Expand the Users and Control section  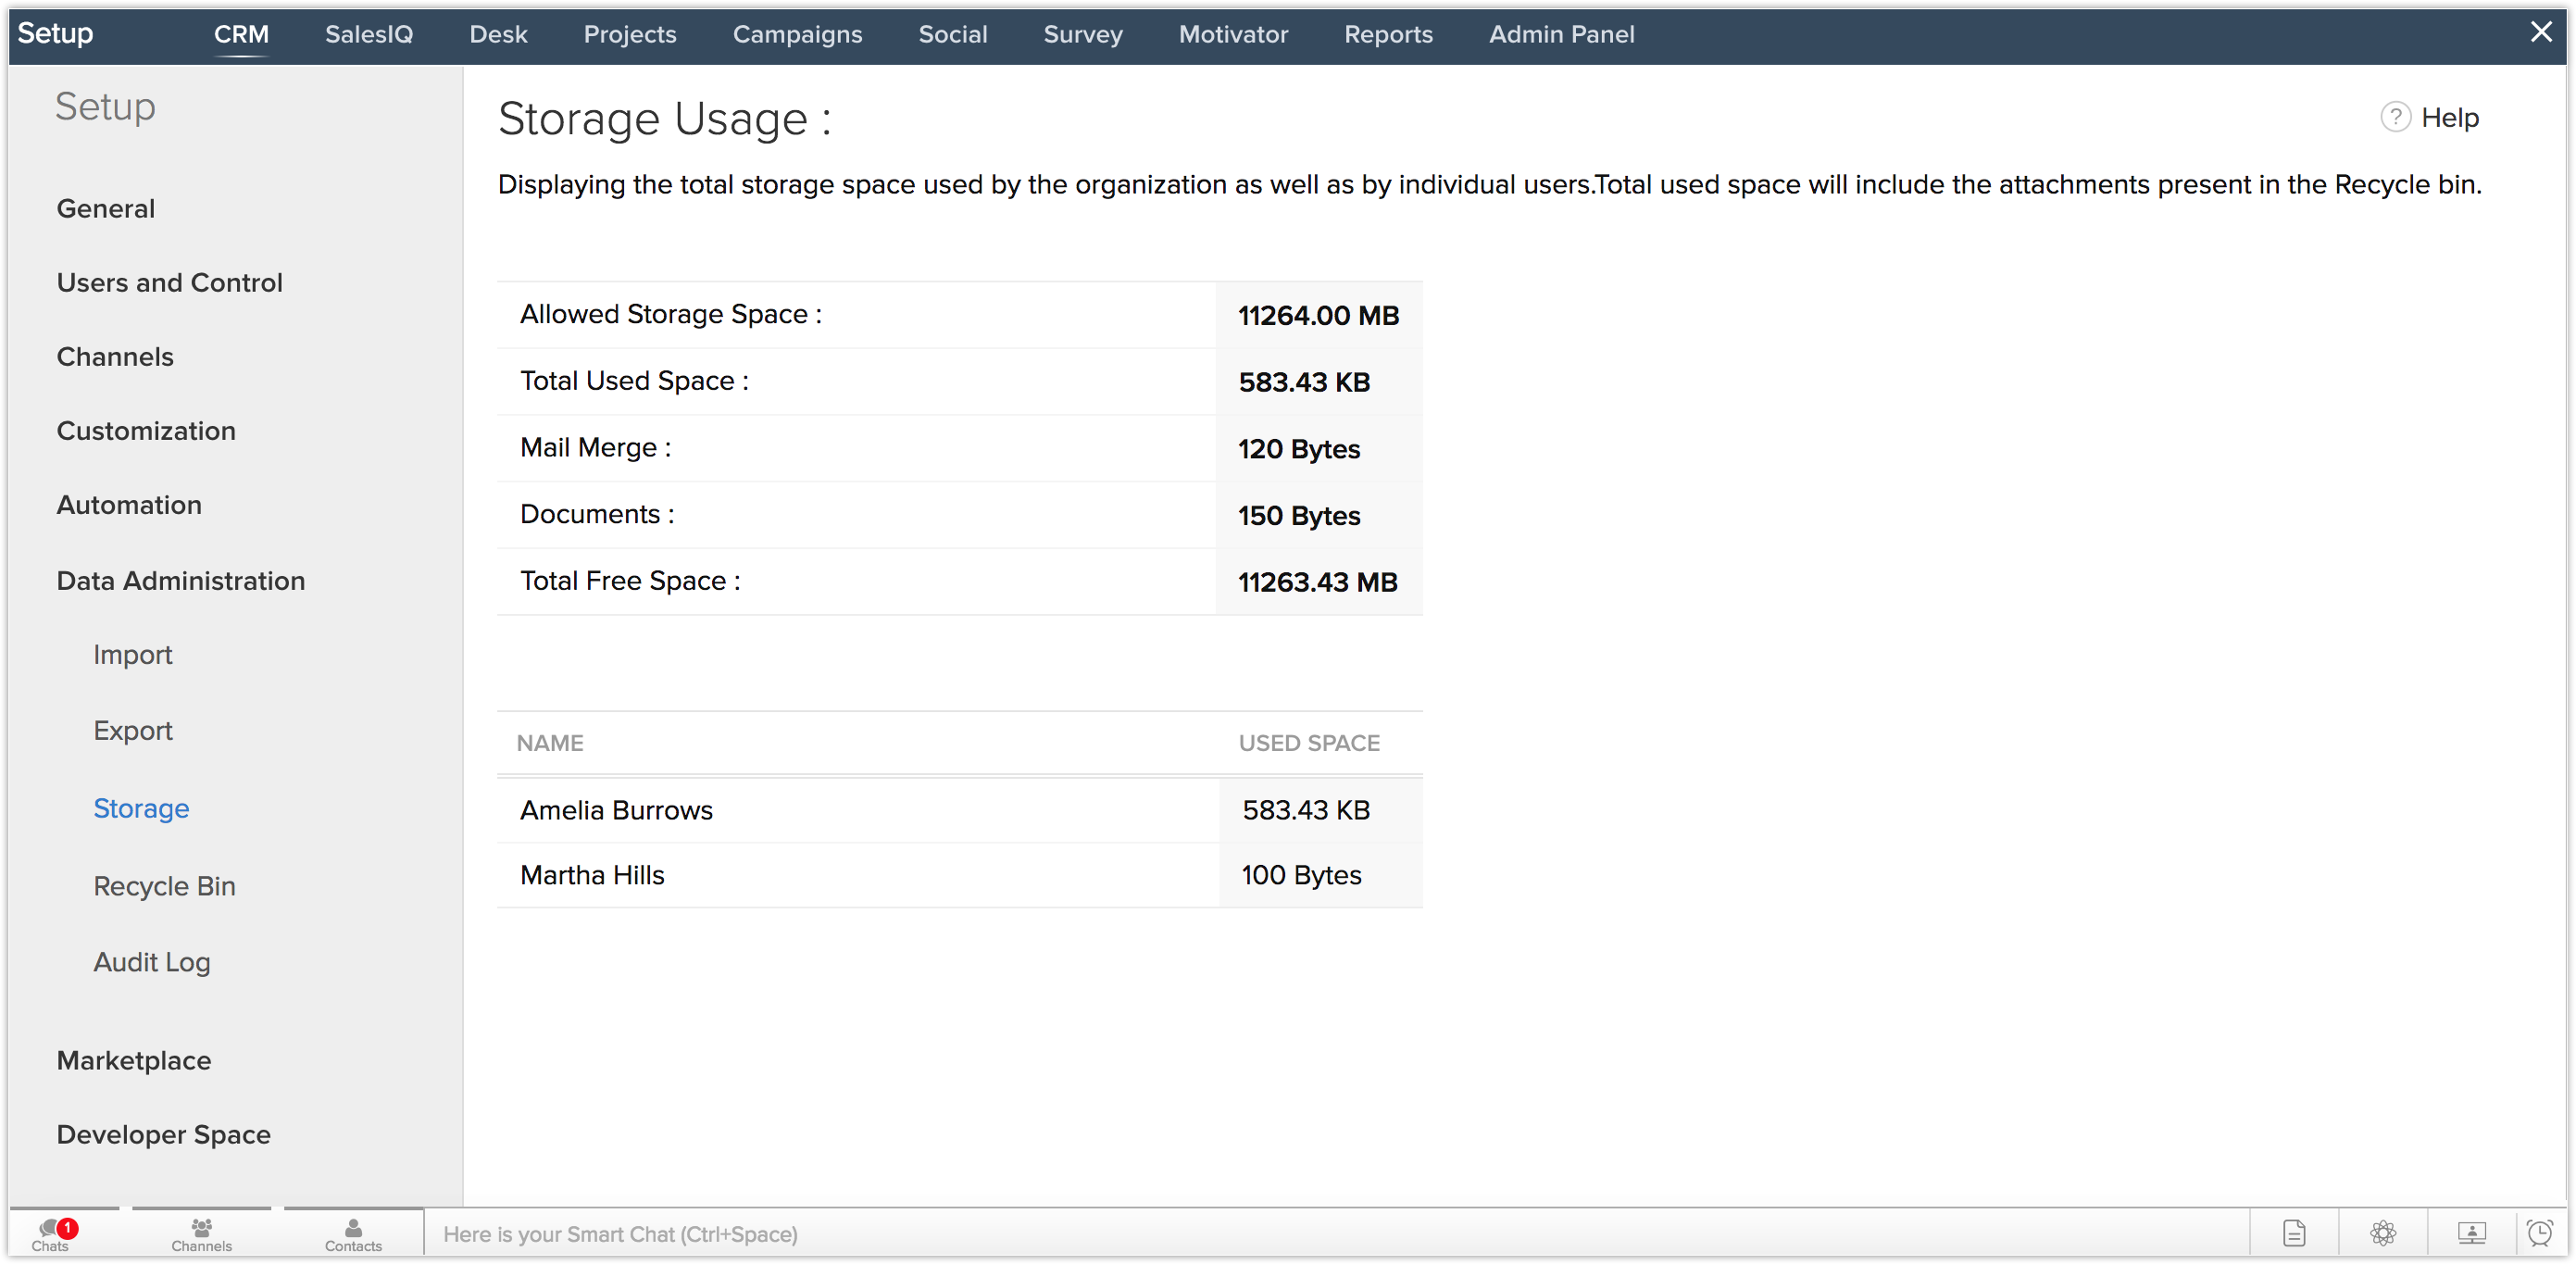[x=169, y=283]
